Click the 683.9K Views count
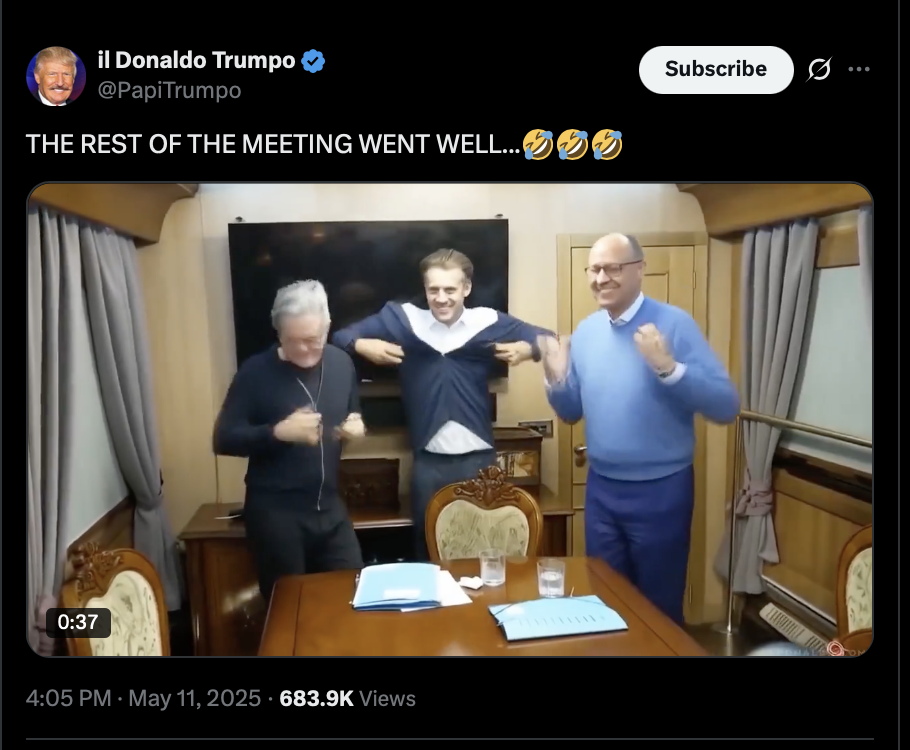Viewport: 910px width, 750px height. click(x=347, y=698)
